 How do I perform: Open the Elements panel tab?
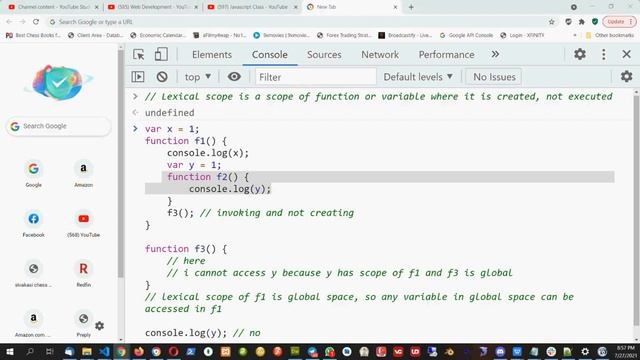click(212, 55)
